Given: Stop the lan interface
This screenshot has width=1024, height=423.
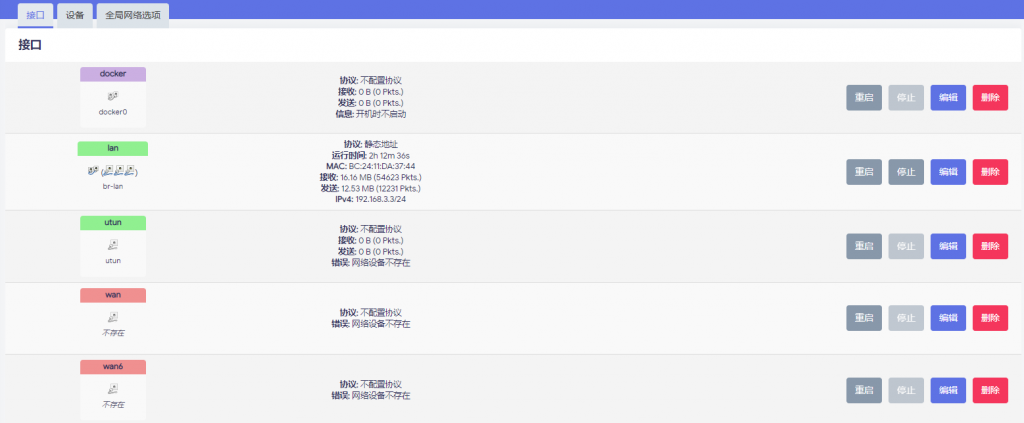Looking at the screenshot, I should (906, 172).
